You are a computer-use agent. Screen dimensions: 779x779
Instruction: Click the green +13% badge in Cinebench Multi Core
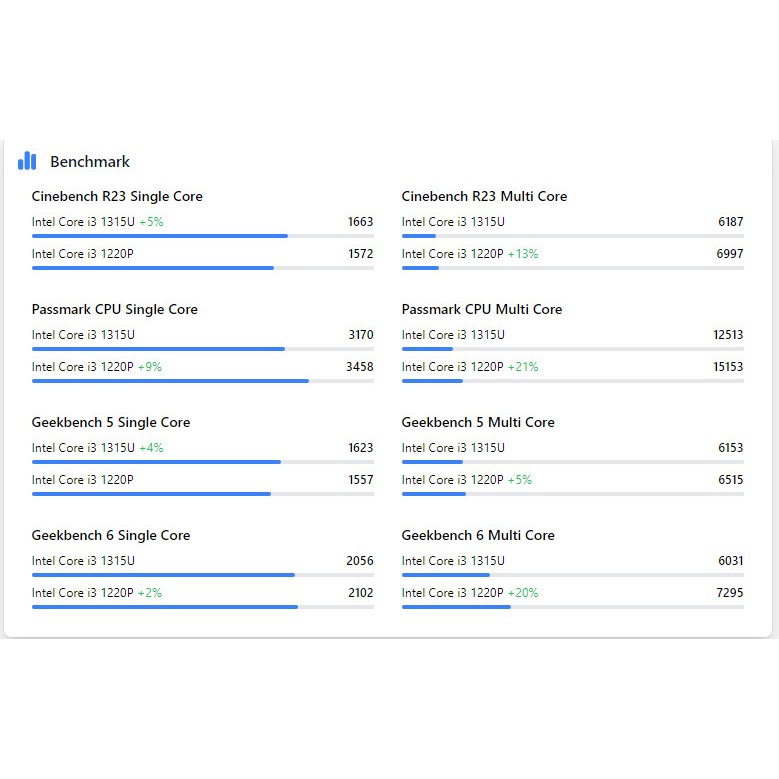click(x=523, y=254)
